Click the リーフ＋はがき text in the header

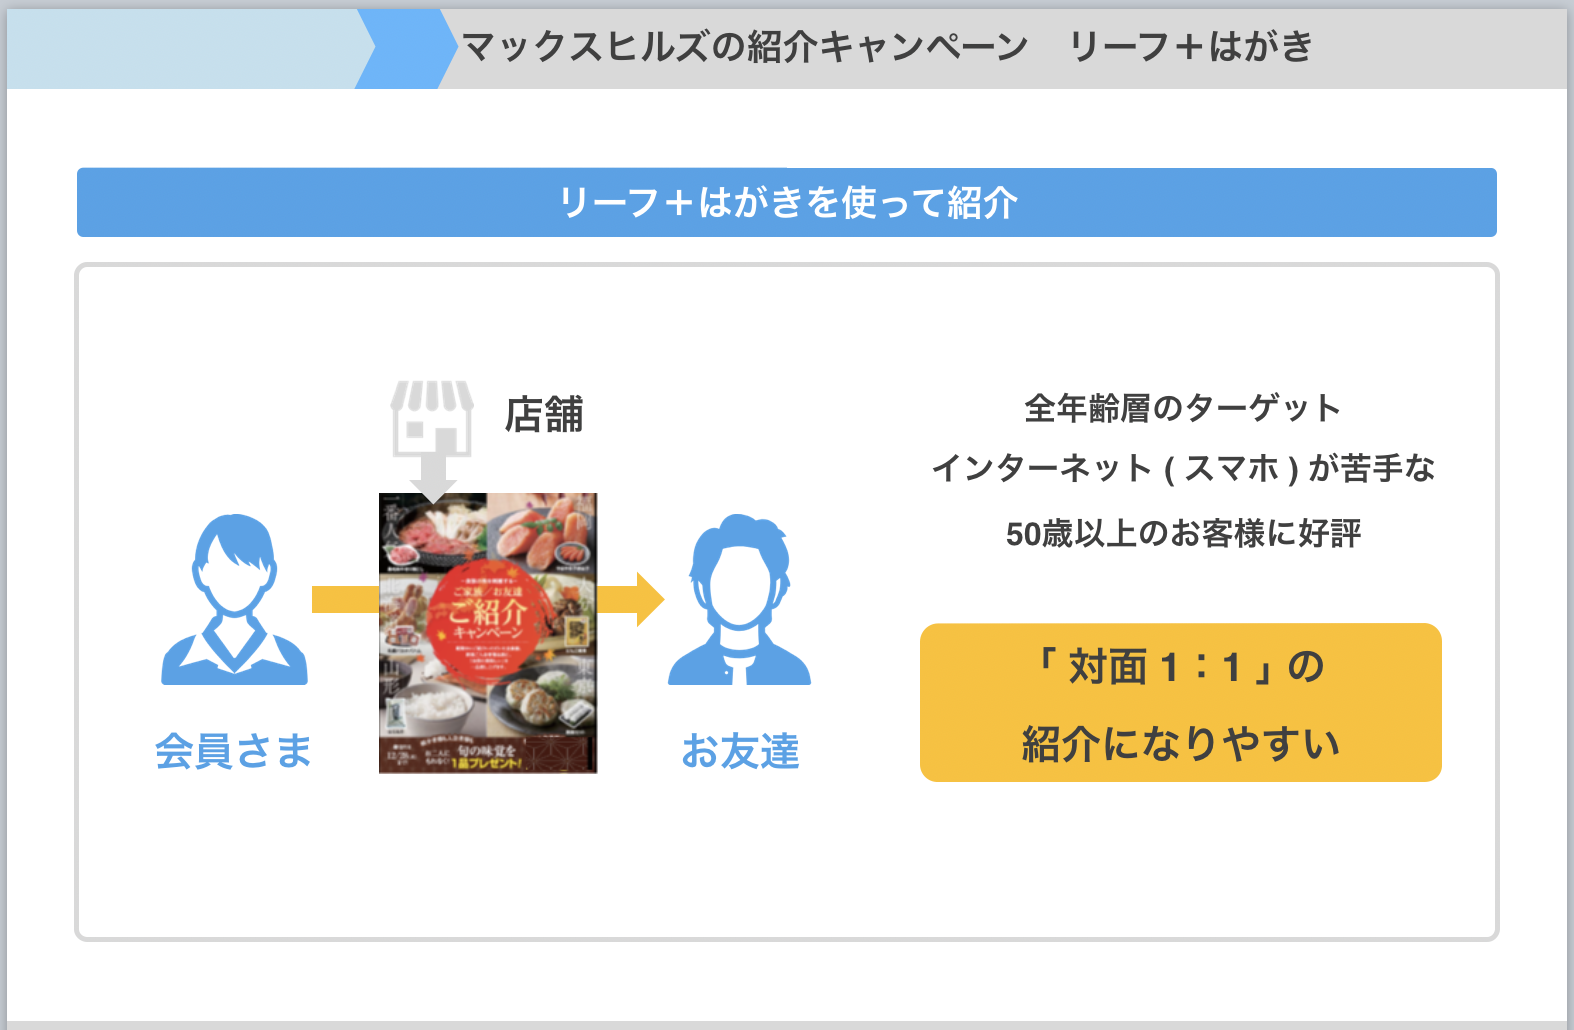1191,47
